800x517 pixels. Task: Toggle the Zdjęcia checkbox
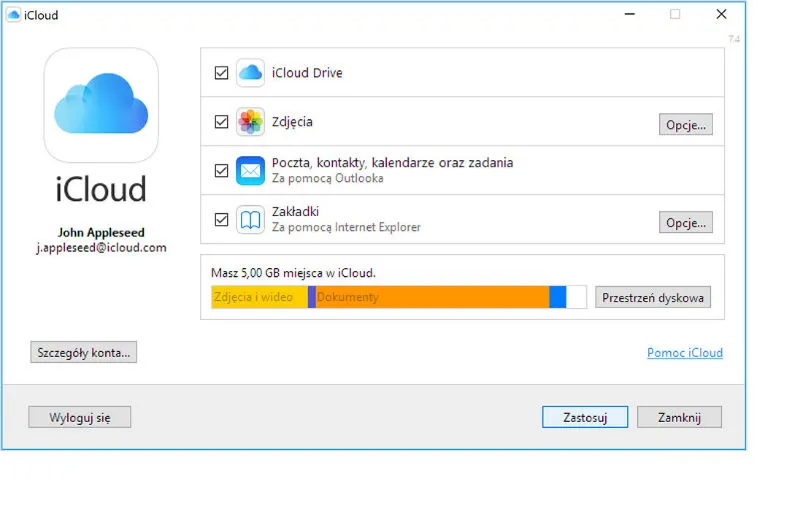point(221,121)
